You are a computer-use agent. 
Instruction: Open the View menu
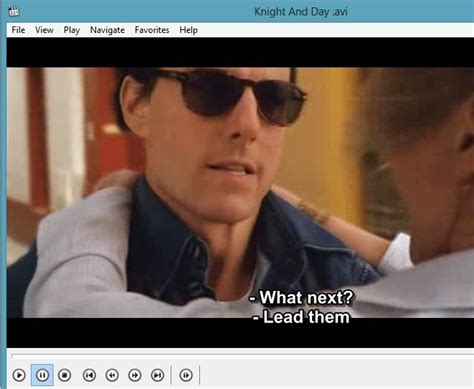44,30
